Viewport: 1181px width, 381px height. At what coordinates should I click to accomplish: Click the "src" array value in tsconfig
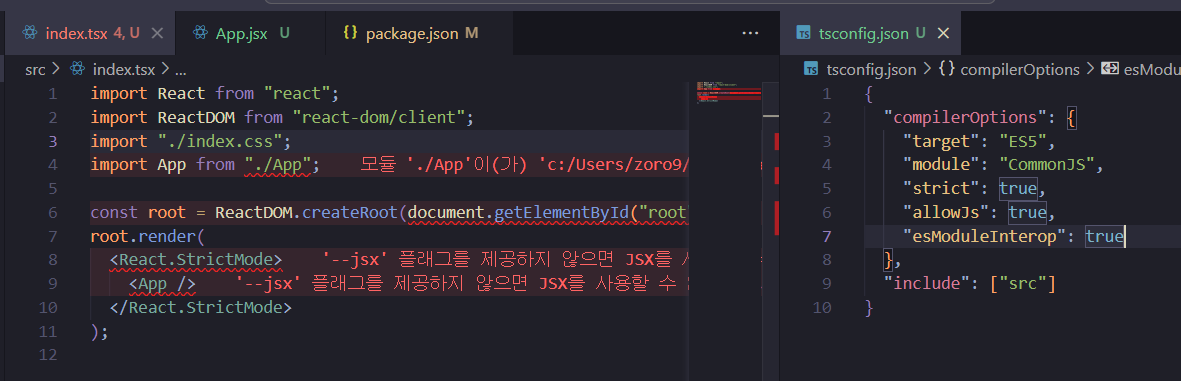(x=1023, y=284)
